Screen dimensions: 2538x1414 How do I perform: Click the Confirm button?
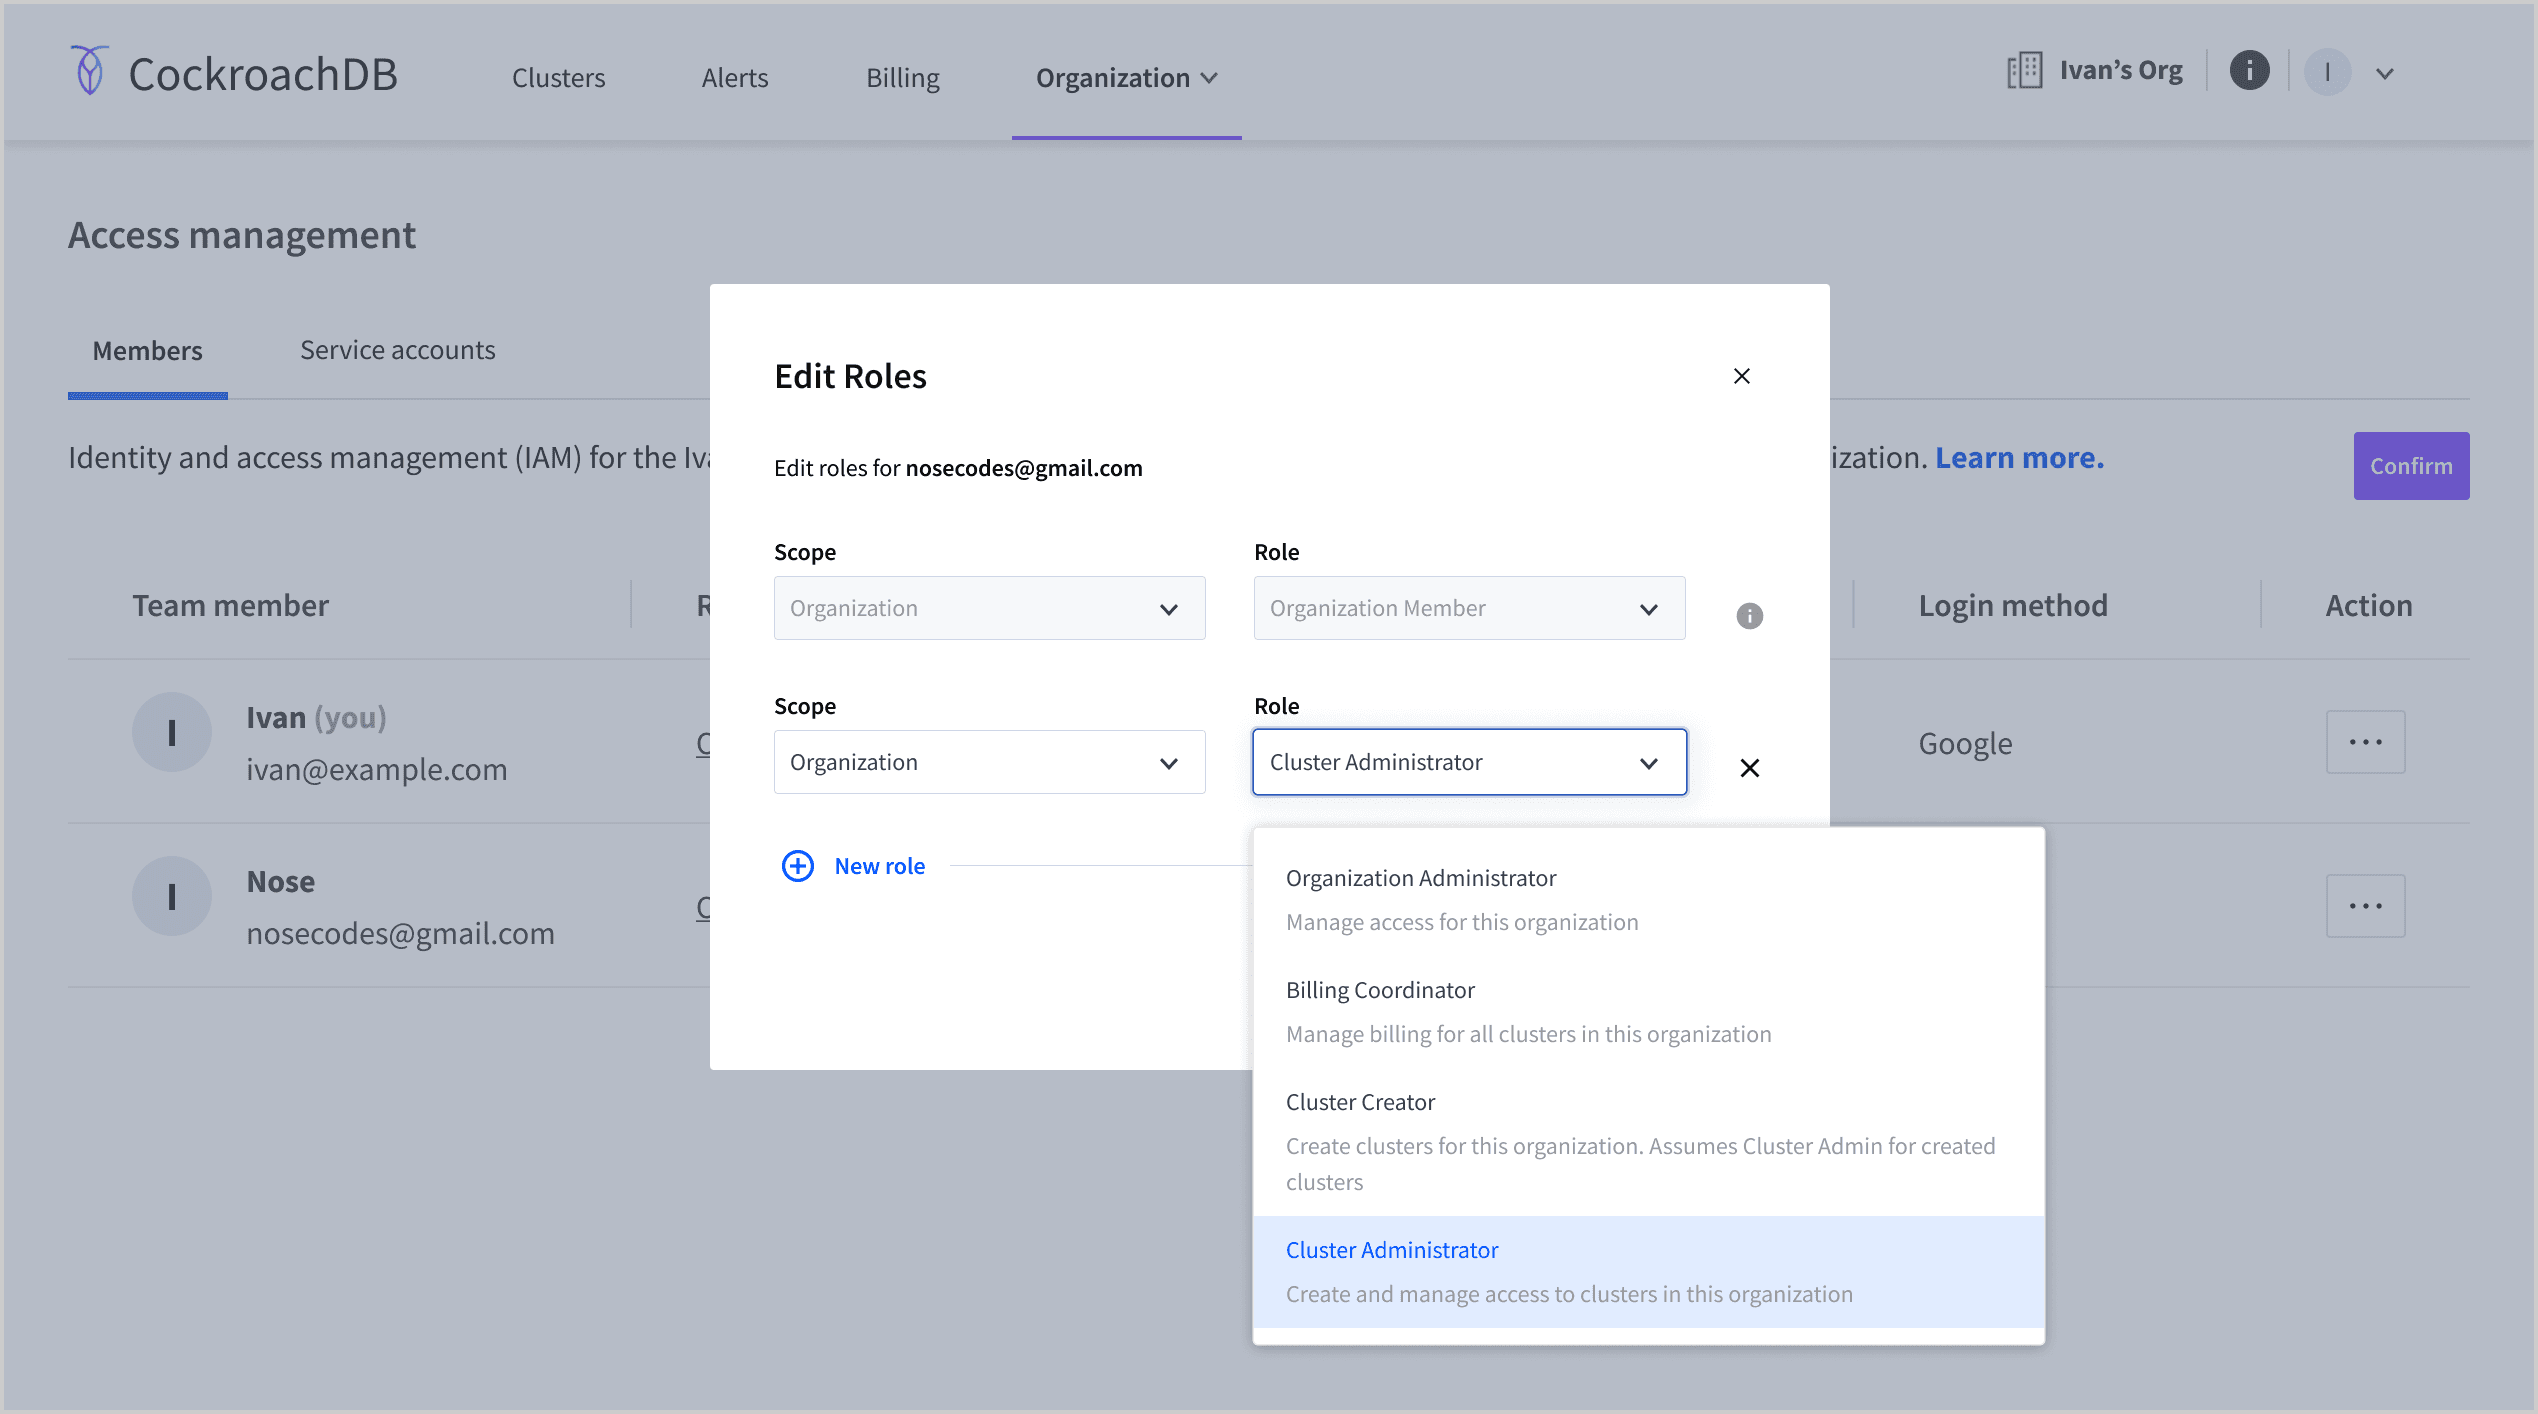tap(2411, 466)
